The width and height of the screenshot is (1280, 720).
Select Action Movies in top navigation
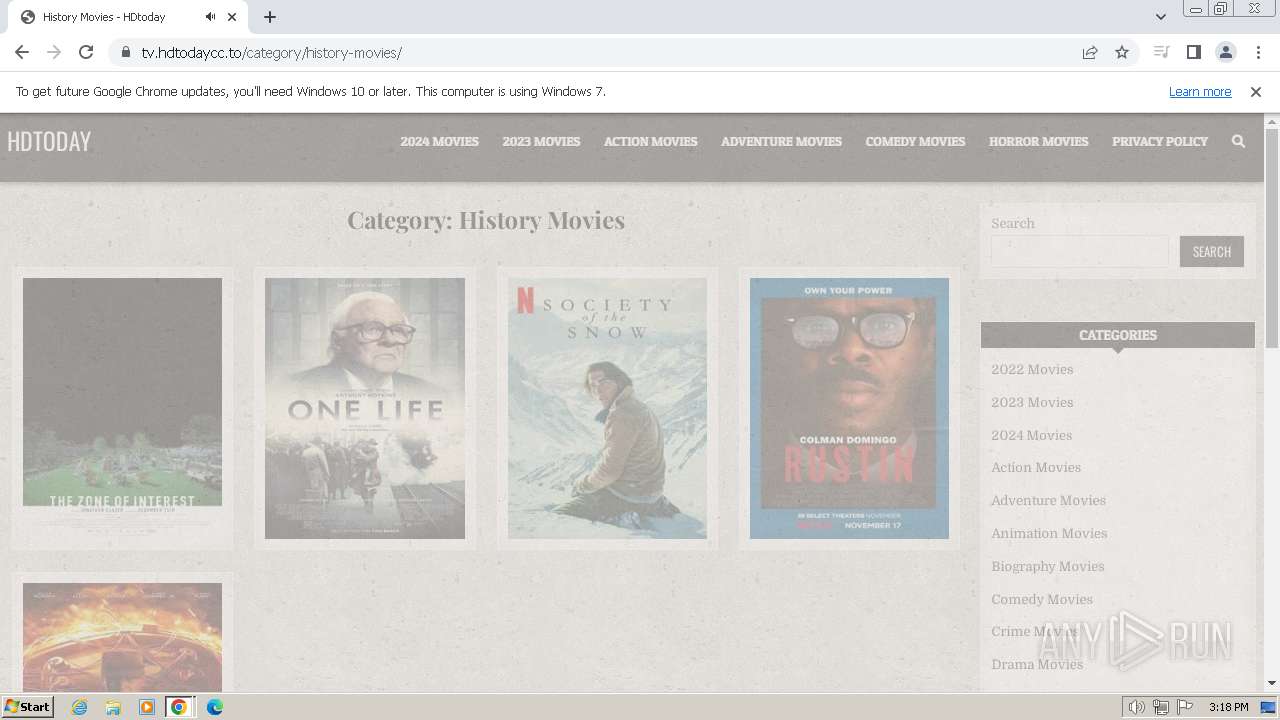pyautogui.click(x=650, y=141)
